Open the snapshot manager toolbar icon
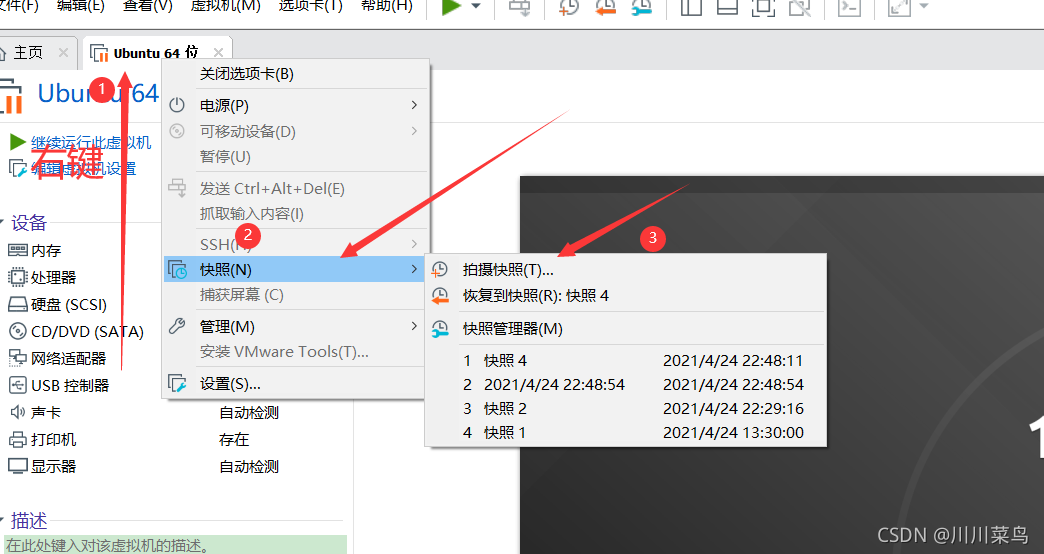 coord(641,7)
